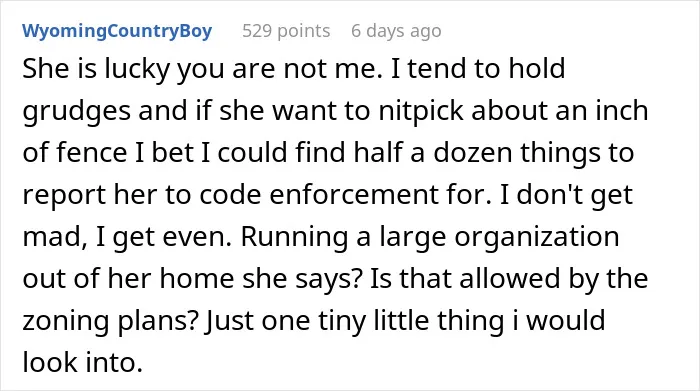This screenshot has width=700, height=391.
Task: Click the comment's opening word "She"
Action: point(46,69)
